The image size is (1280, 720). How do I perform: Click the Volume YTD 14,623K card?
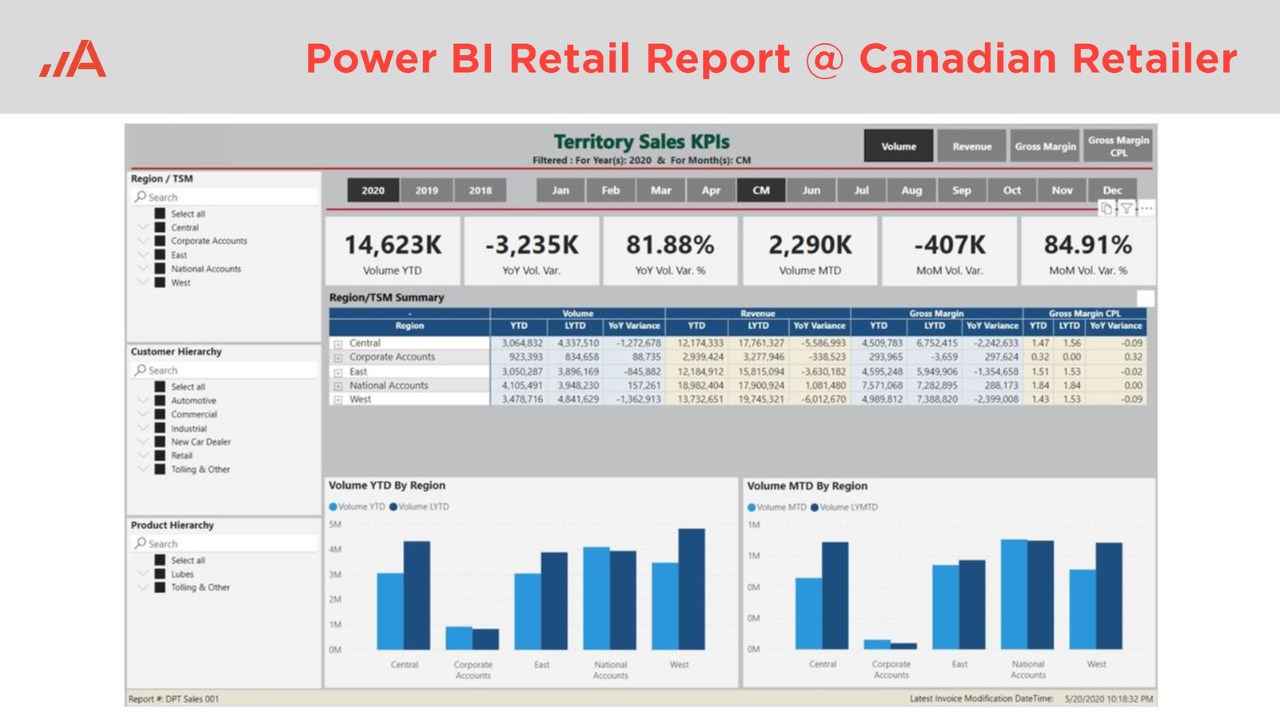393,251
